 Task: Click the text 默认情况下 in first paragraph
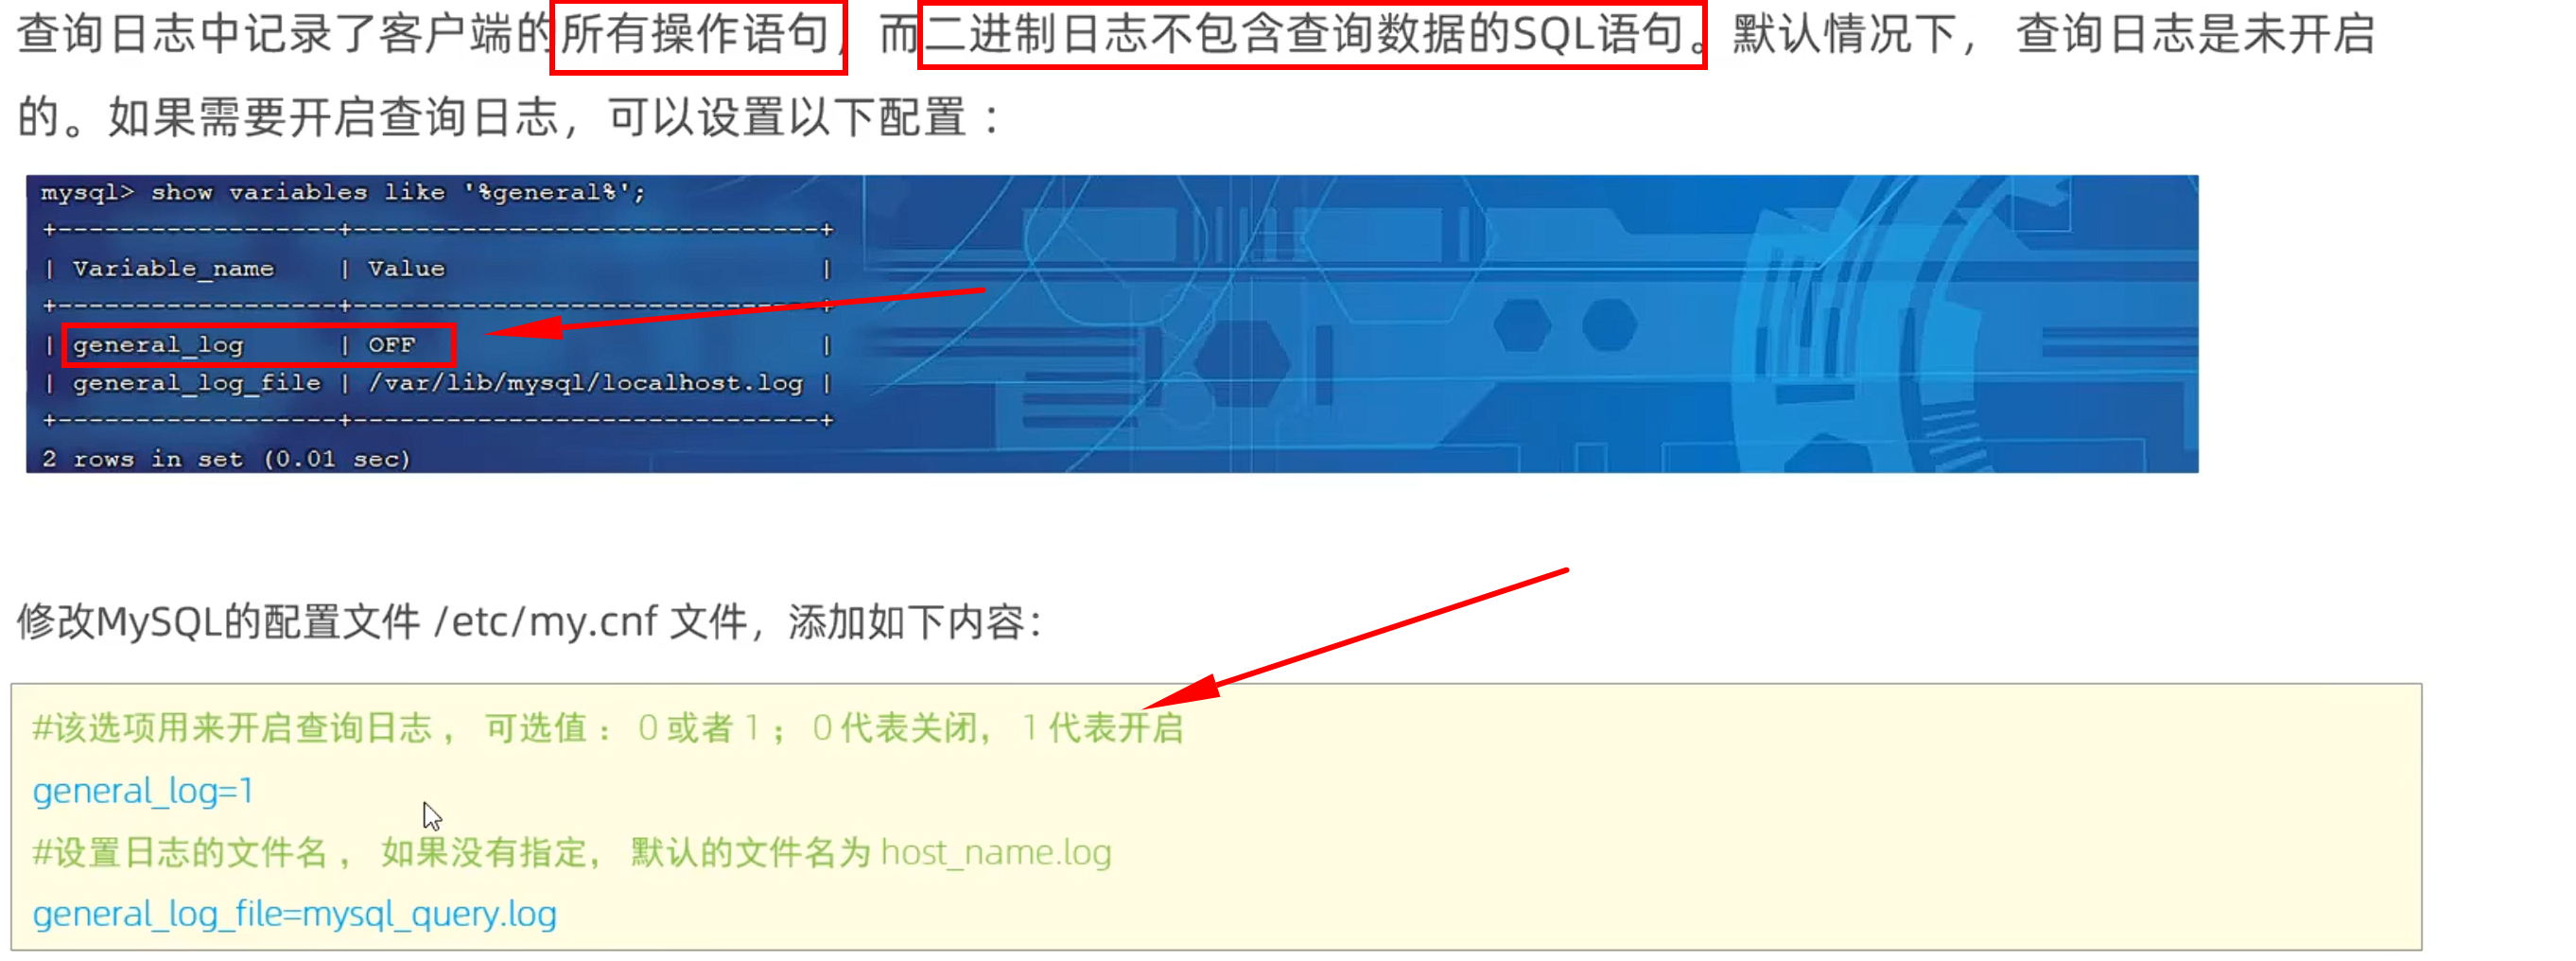pyautogui.click(x=1845, y=35)
